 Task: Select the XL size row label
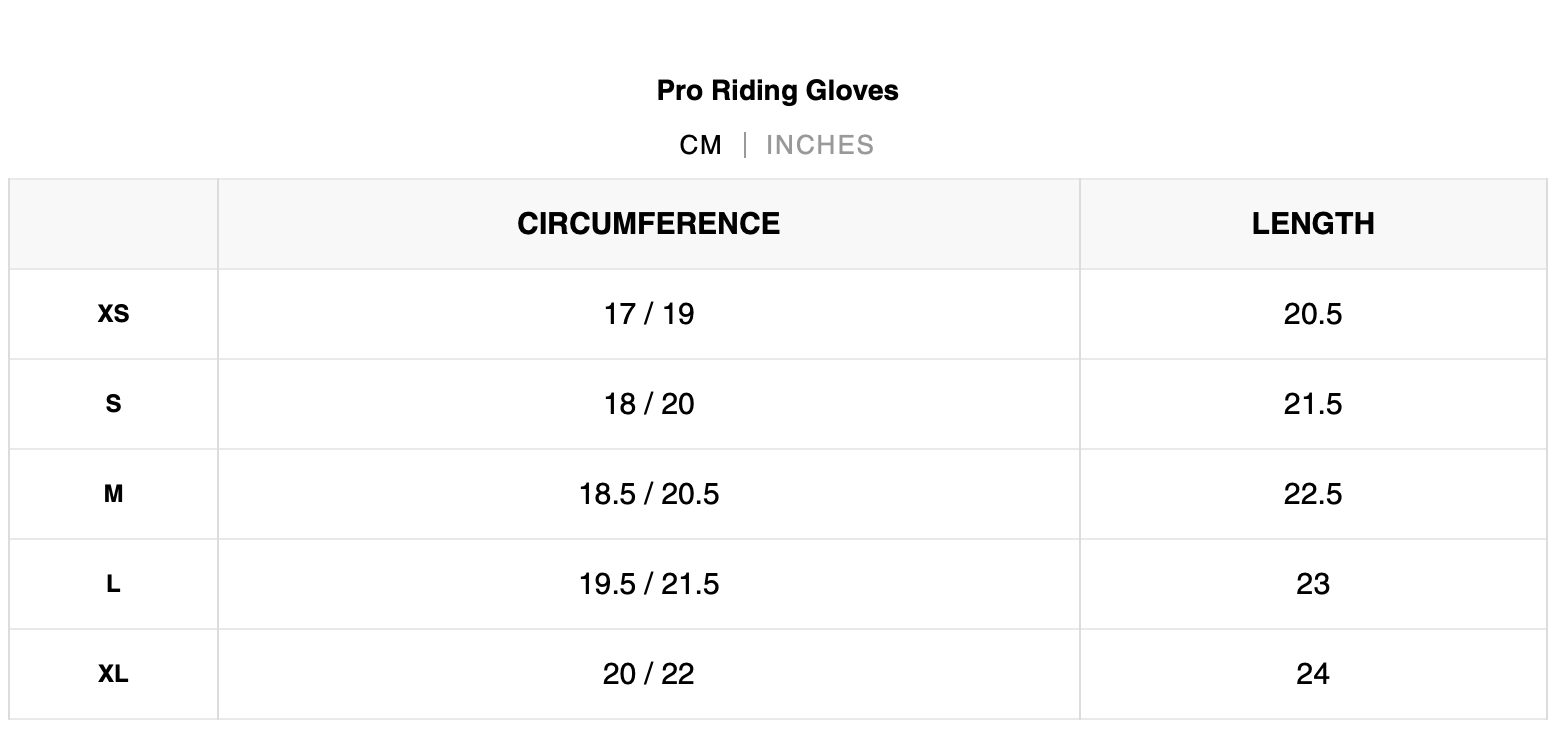113,674
